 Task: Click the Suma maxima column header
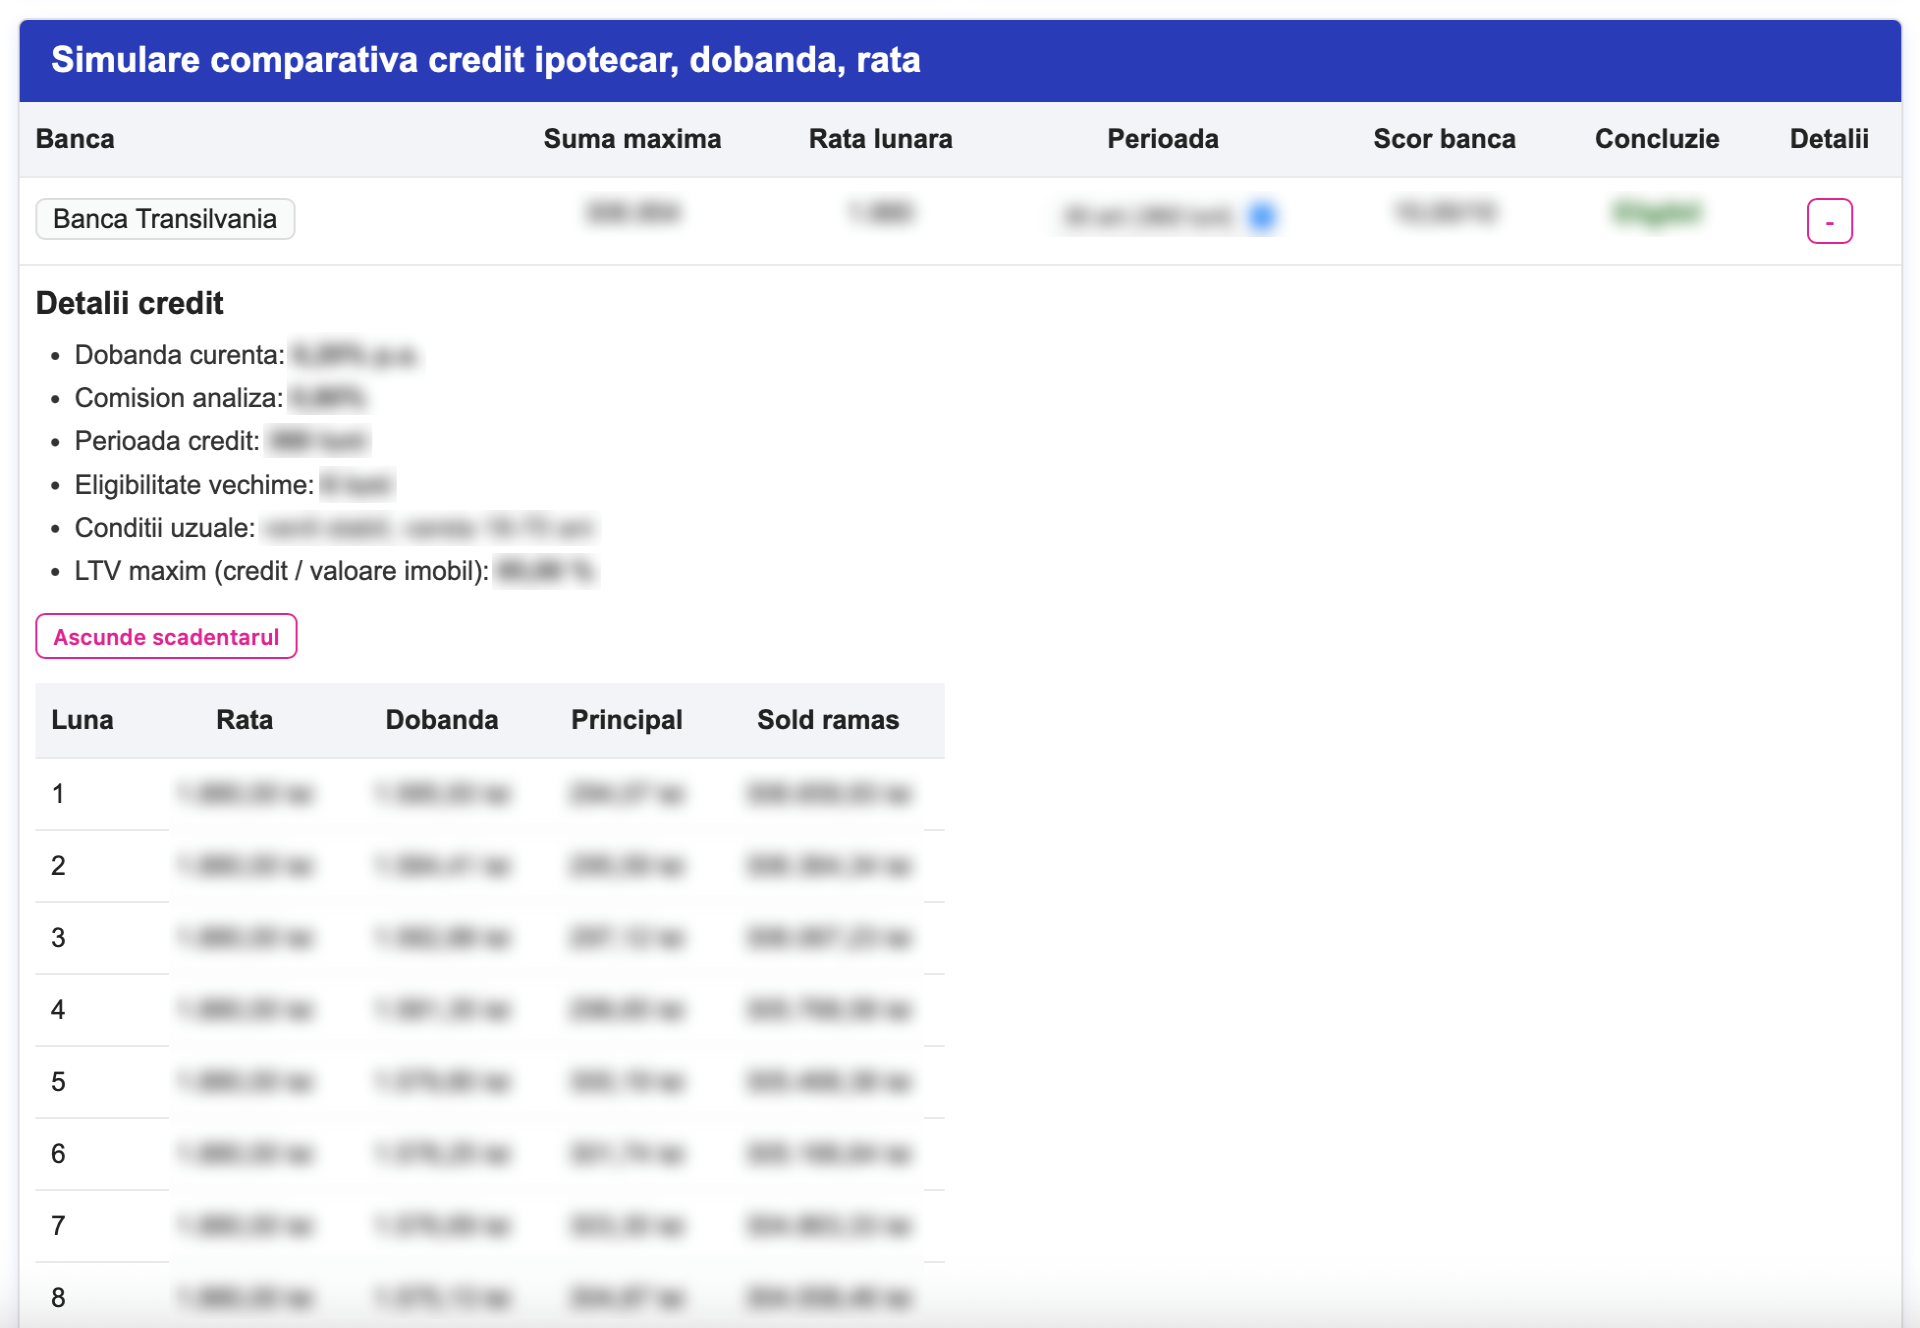coord(631,139)
